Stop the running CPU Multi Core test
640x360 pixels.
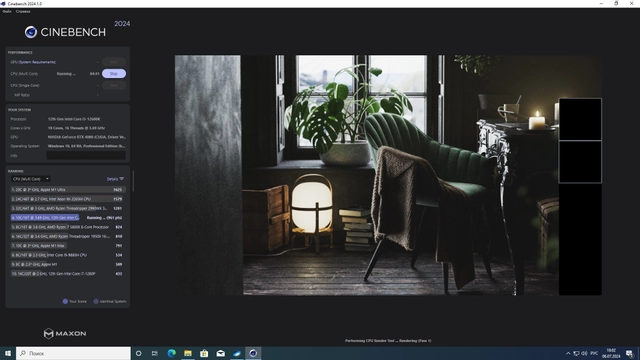pos(114,73)
